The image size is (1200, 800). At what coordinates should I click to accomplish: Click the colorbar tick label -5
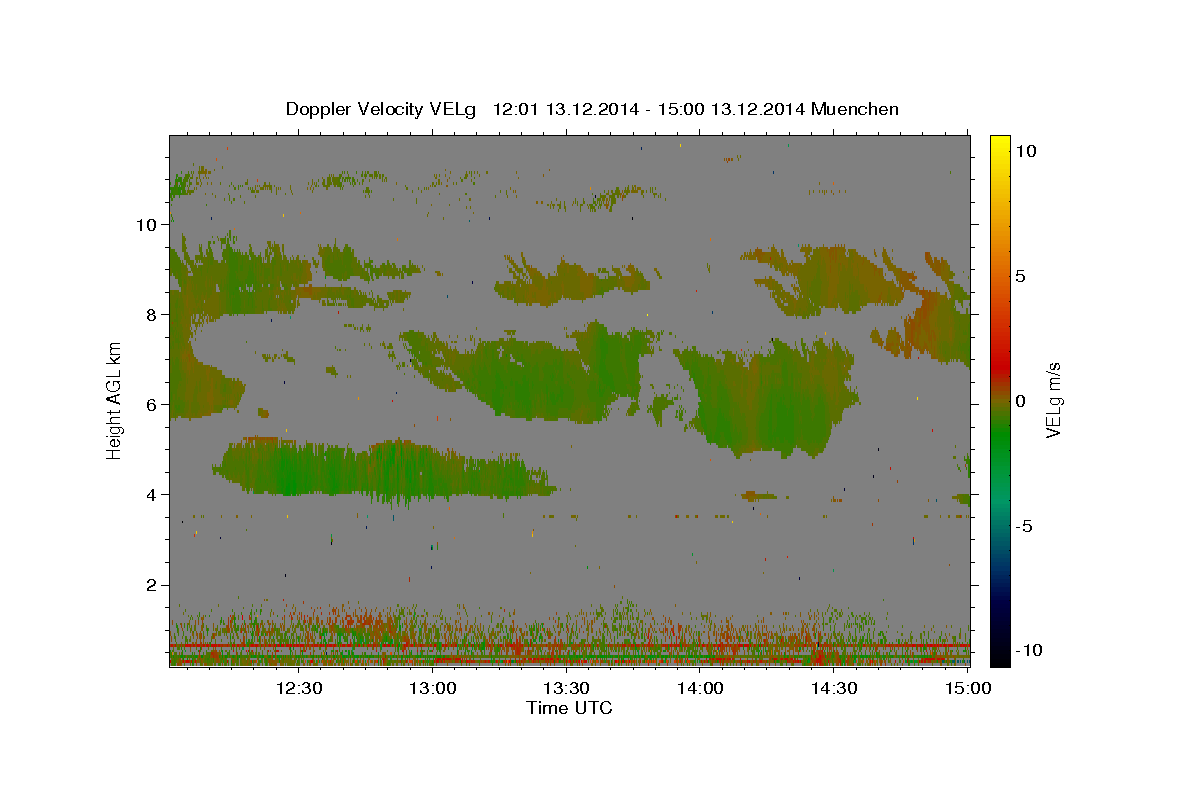1023,526
